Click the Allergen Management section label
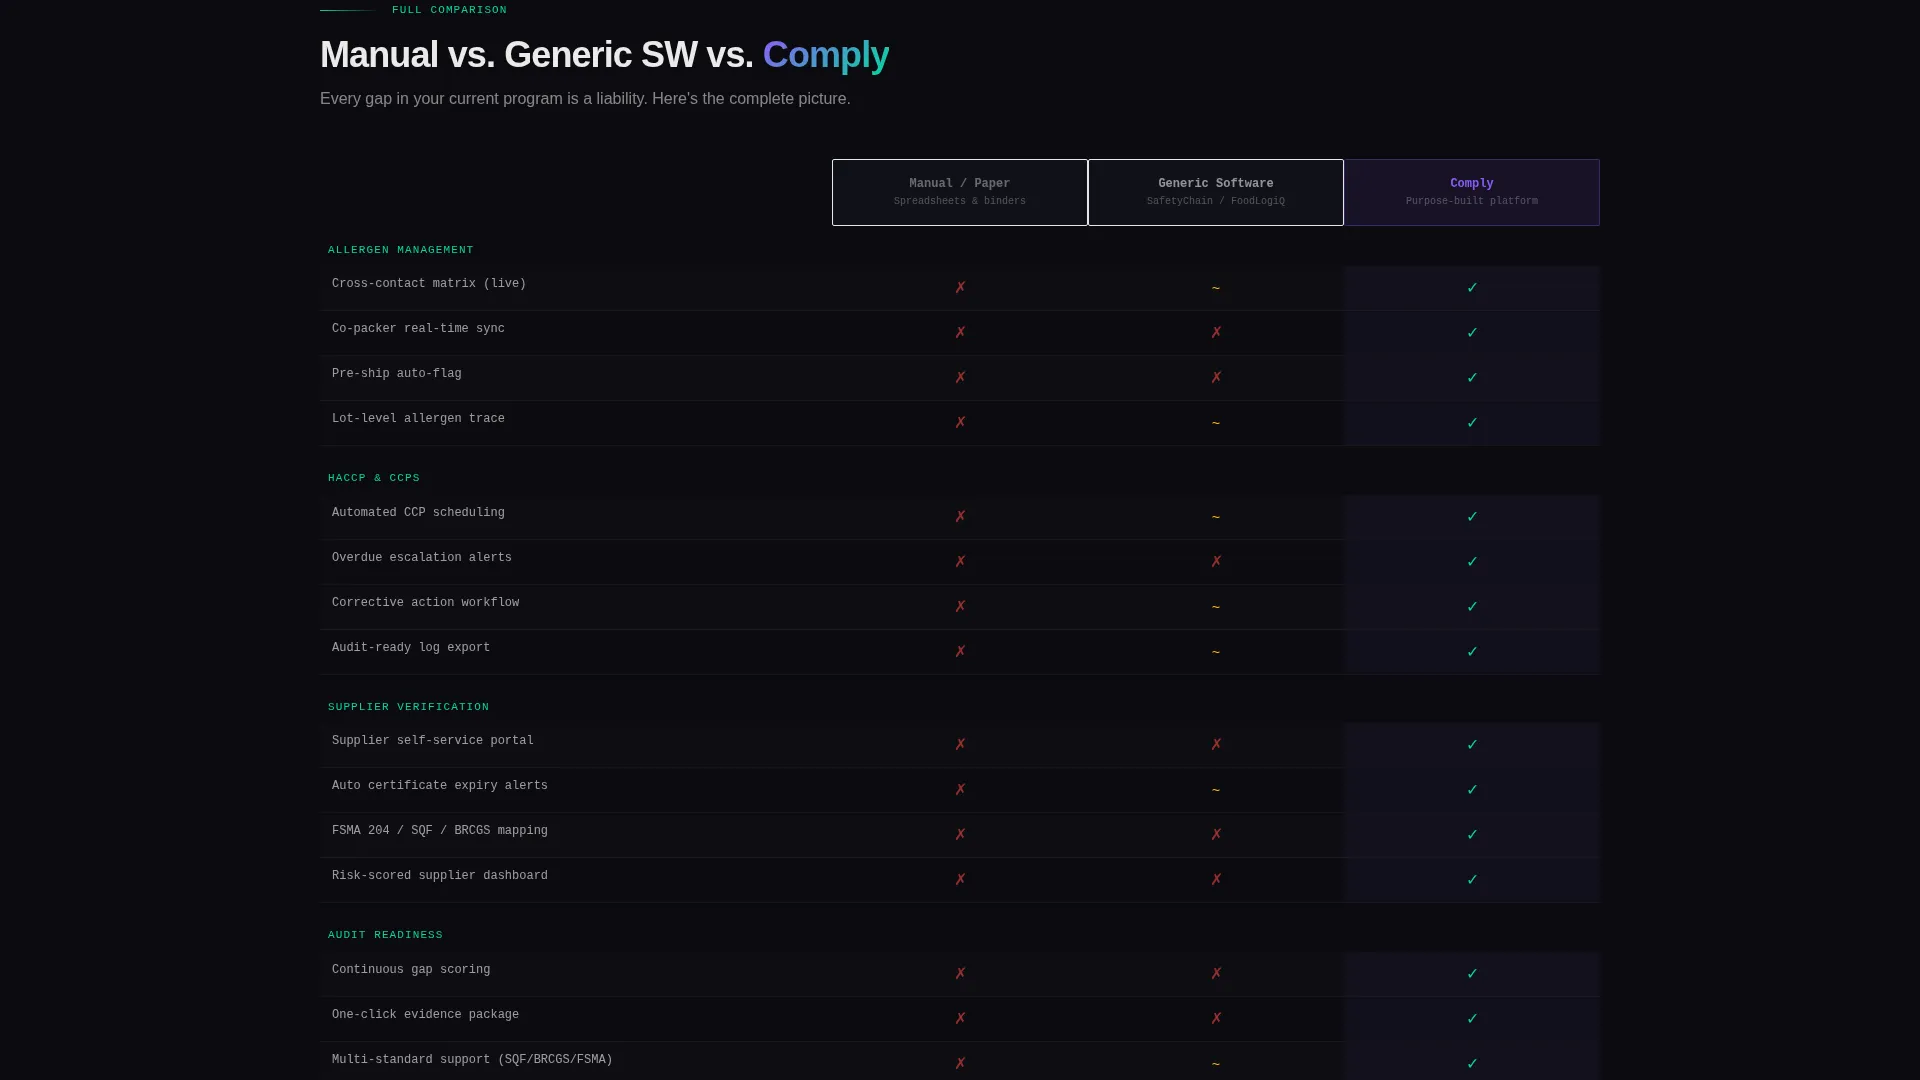1920x1080 pixels. point(400,250)
